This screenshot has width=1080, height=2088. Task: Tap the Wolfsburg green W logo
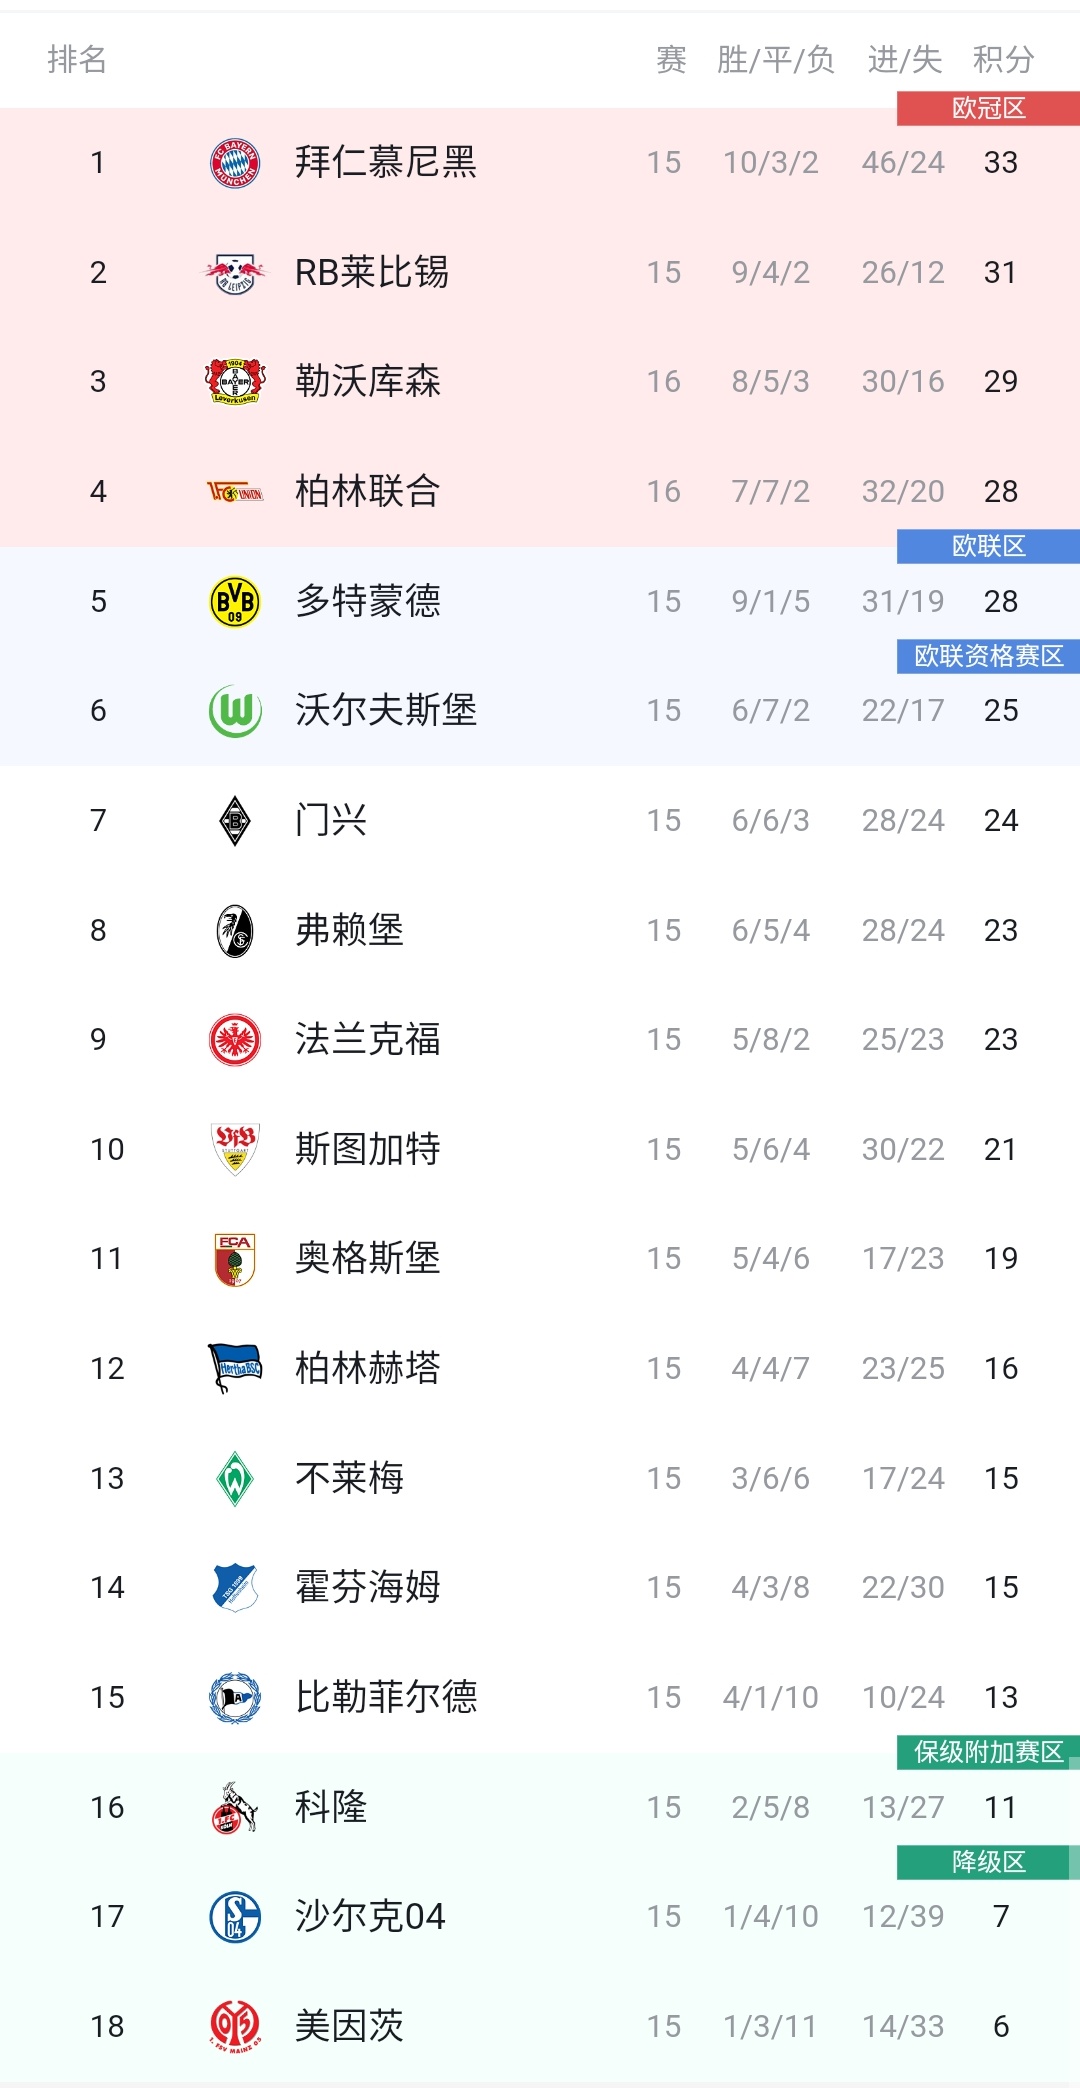[x=235, y=711]
